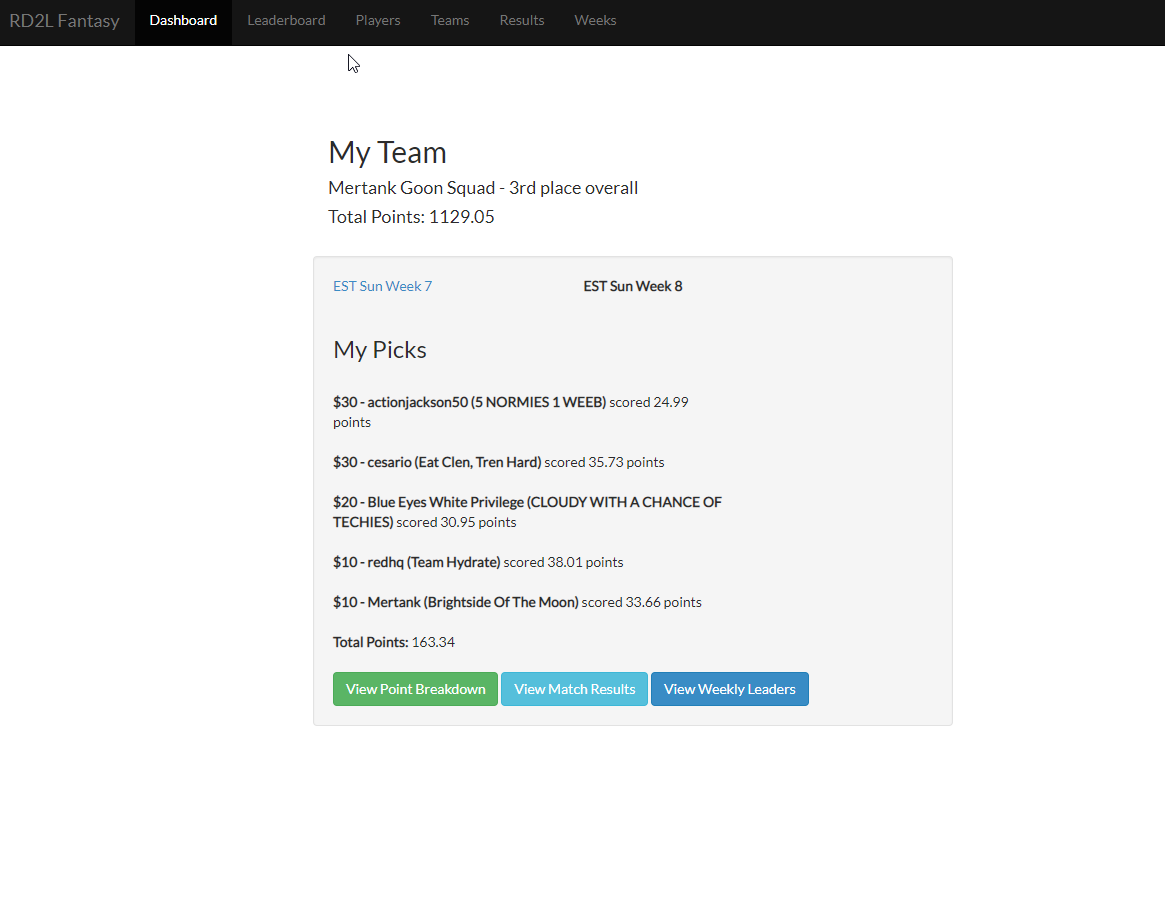1165x924 pixels.
Task: Select the redhq Team Hydrate pick
Action: click(417, 562)
